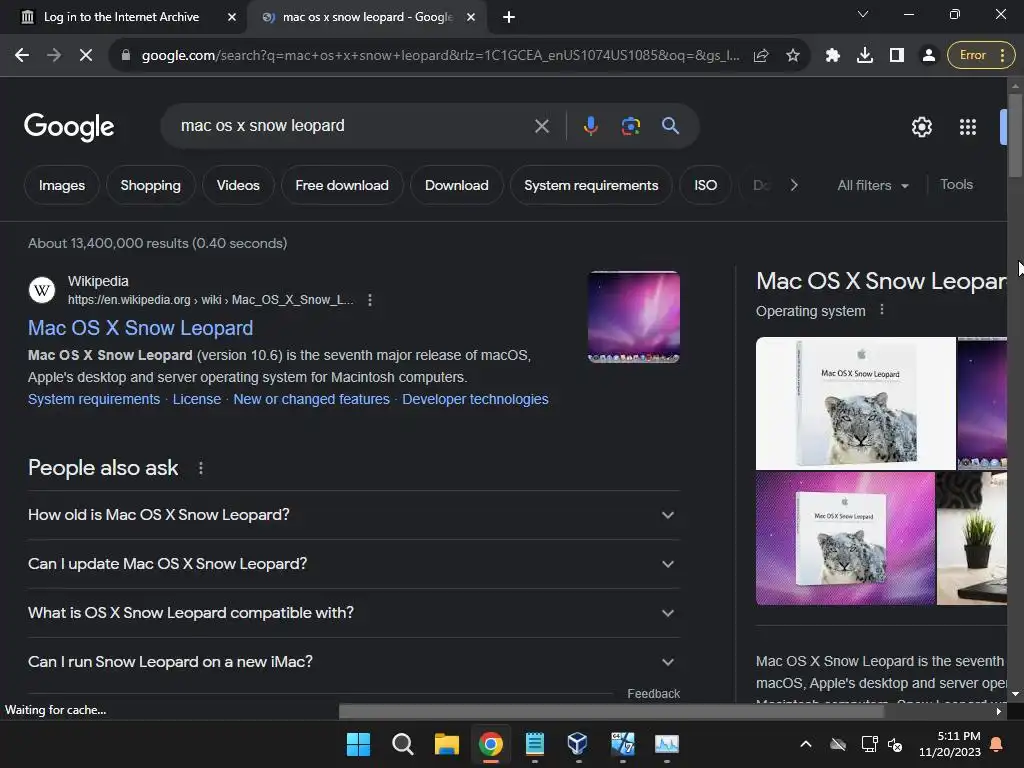Open Windows taskbar search
This screenshot has width=1024, height=768.
[402, 744]
